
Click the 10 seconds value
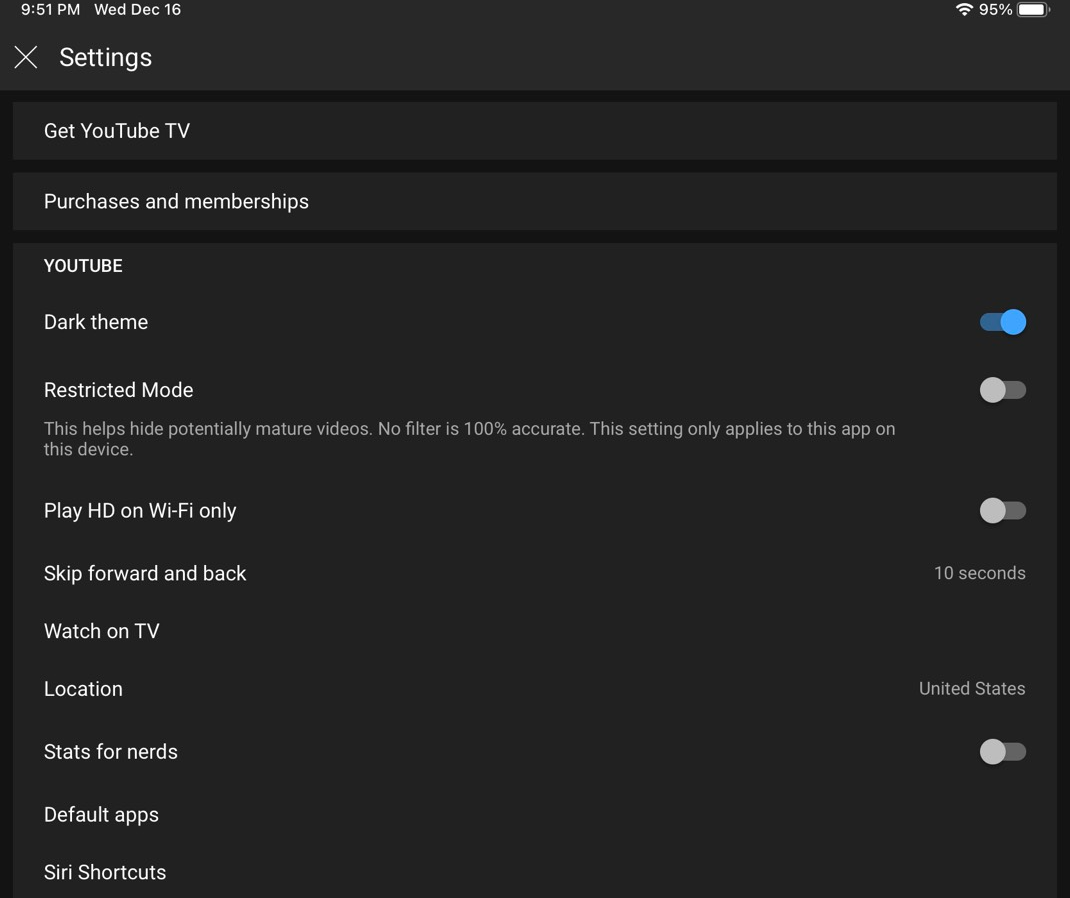pyautogui.click(x=979, y=573)
